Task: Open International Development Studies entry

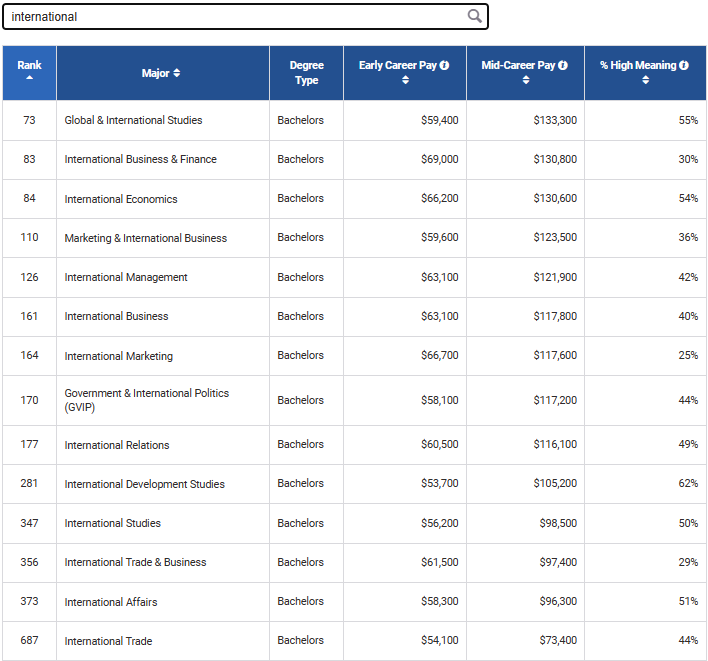Action: (x=144, y=484)
